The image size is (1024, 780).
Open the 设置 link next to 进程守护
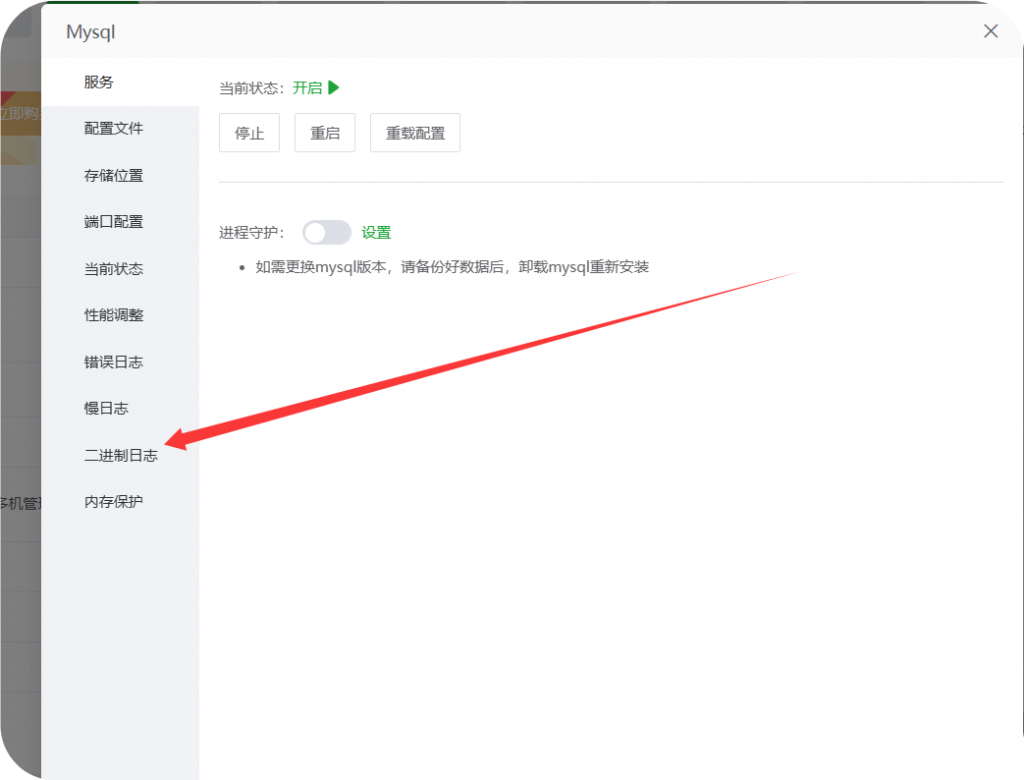(377, 231)
